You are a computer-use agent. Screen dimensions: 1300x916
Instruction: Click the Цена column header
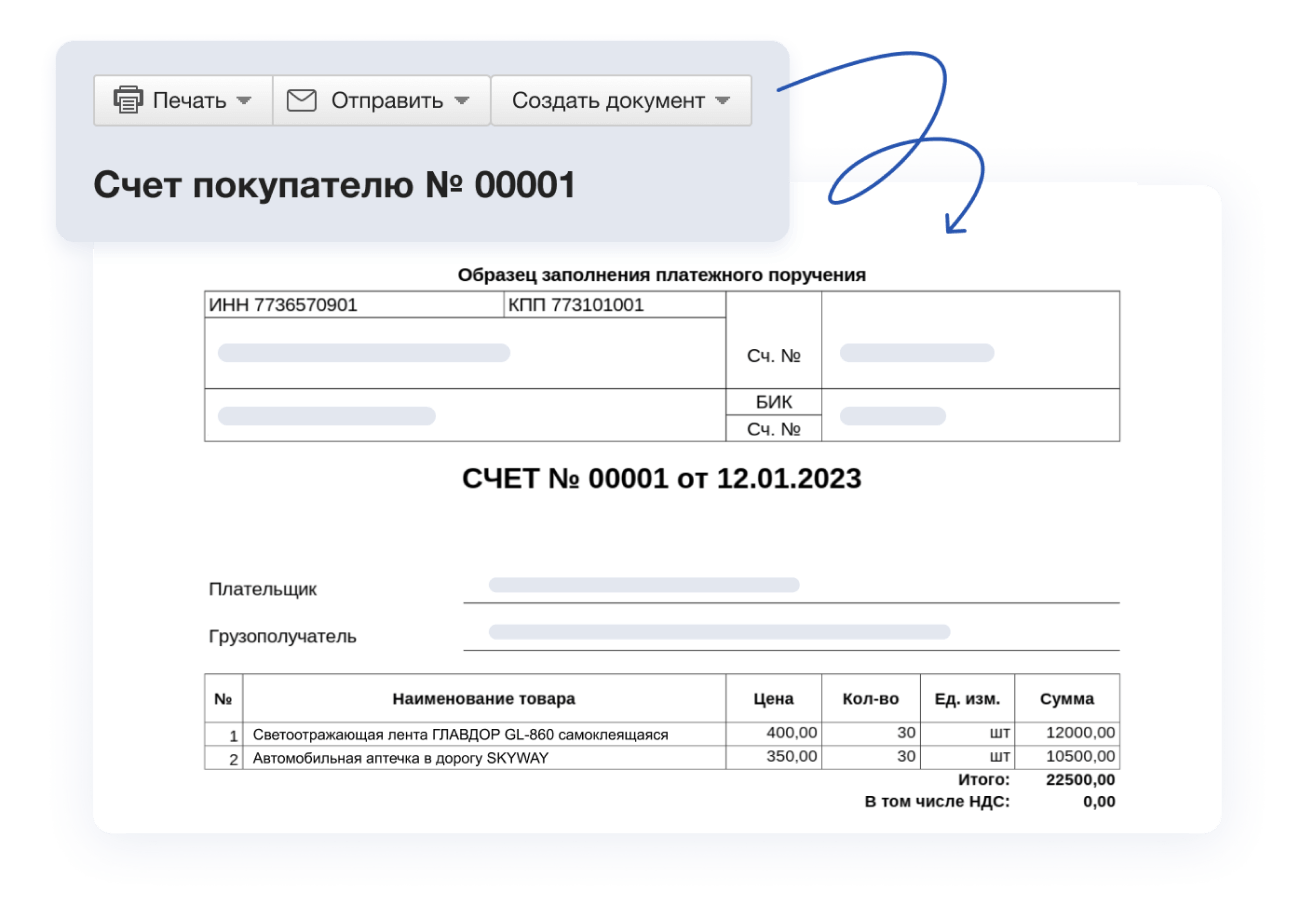click(773, 699)
